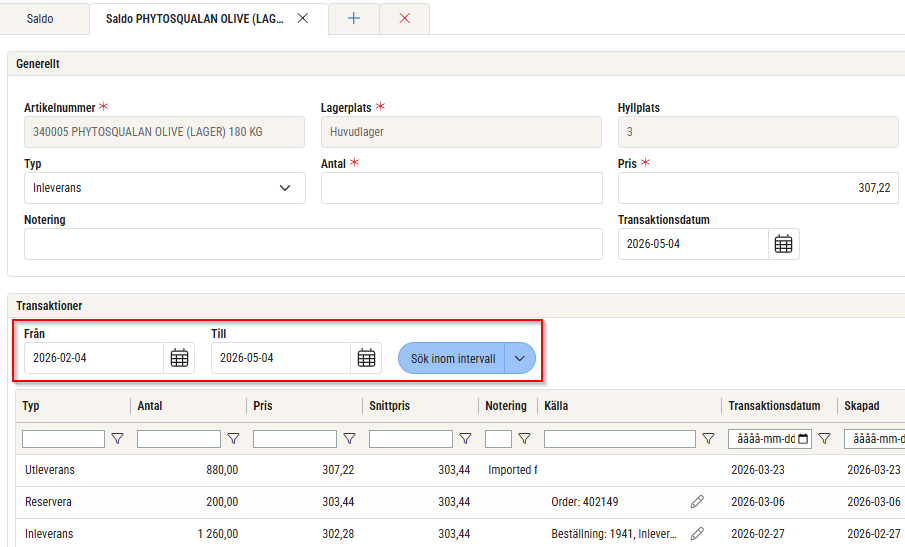The width and height of the screenshot is (905, 547).
Task: Close all tabs with the red X icon
Action: tap(405, 18)
